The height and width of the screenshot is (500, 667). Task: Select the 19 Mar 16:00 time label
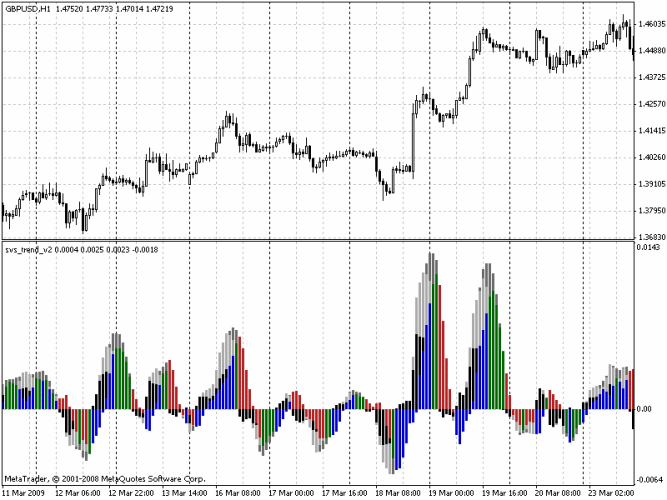(x=503, y=493)
